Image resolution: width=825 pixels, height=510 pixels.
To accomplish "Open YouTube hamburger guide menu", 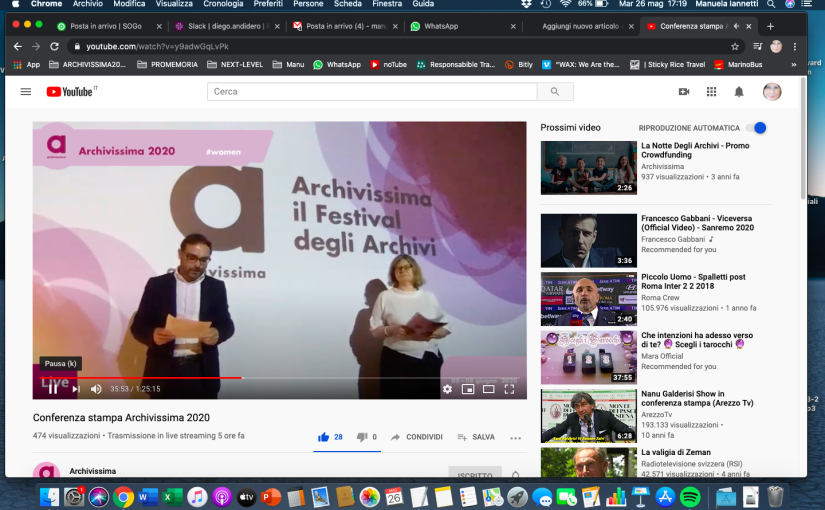I will click(x=26, y=92).
